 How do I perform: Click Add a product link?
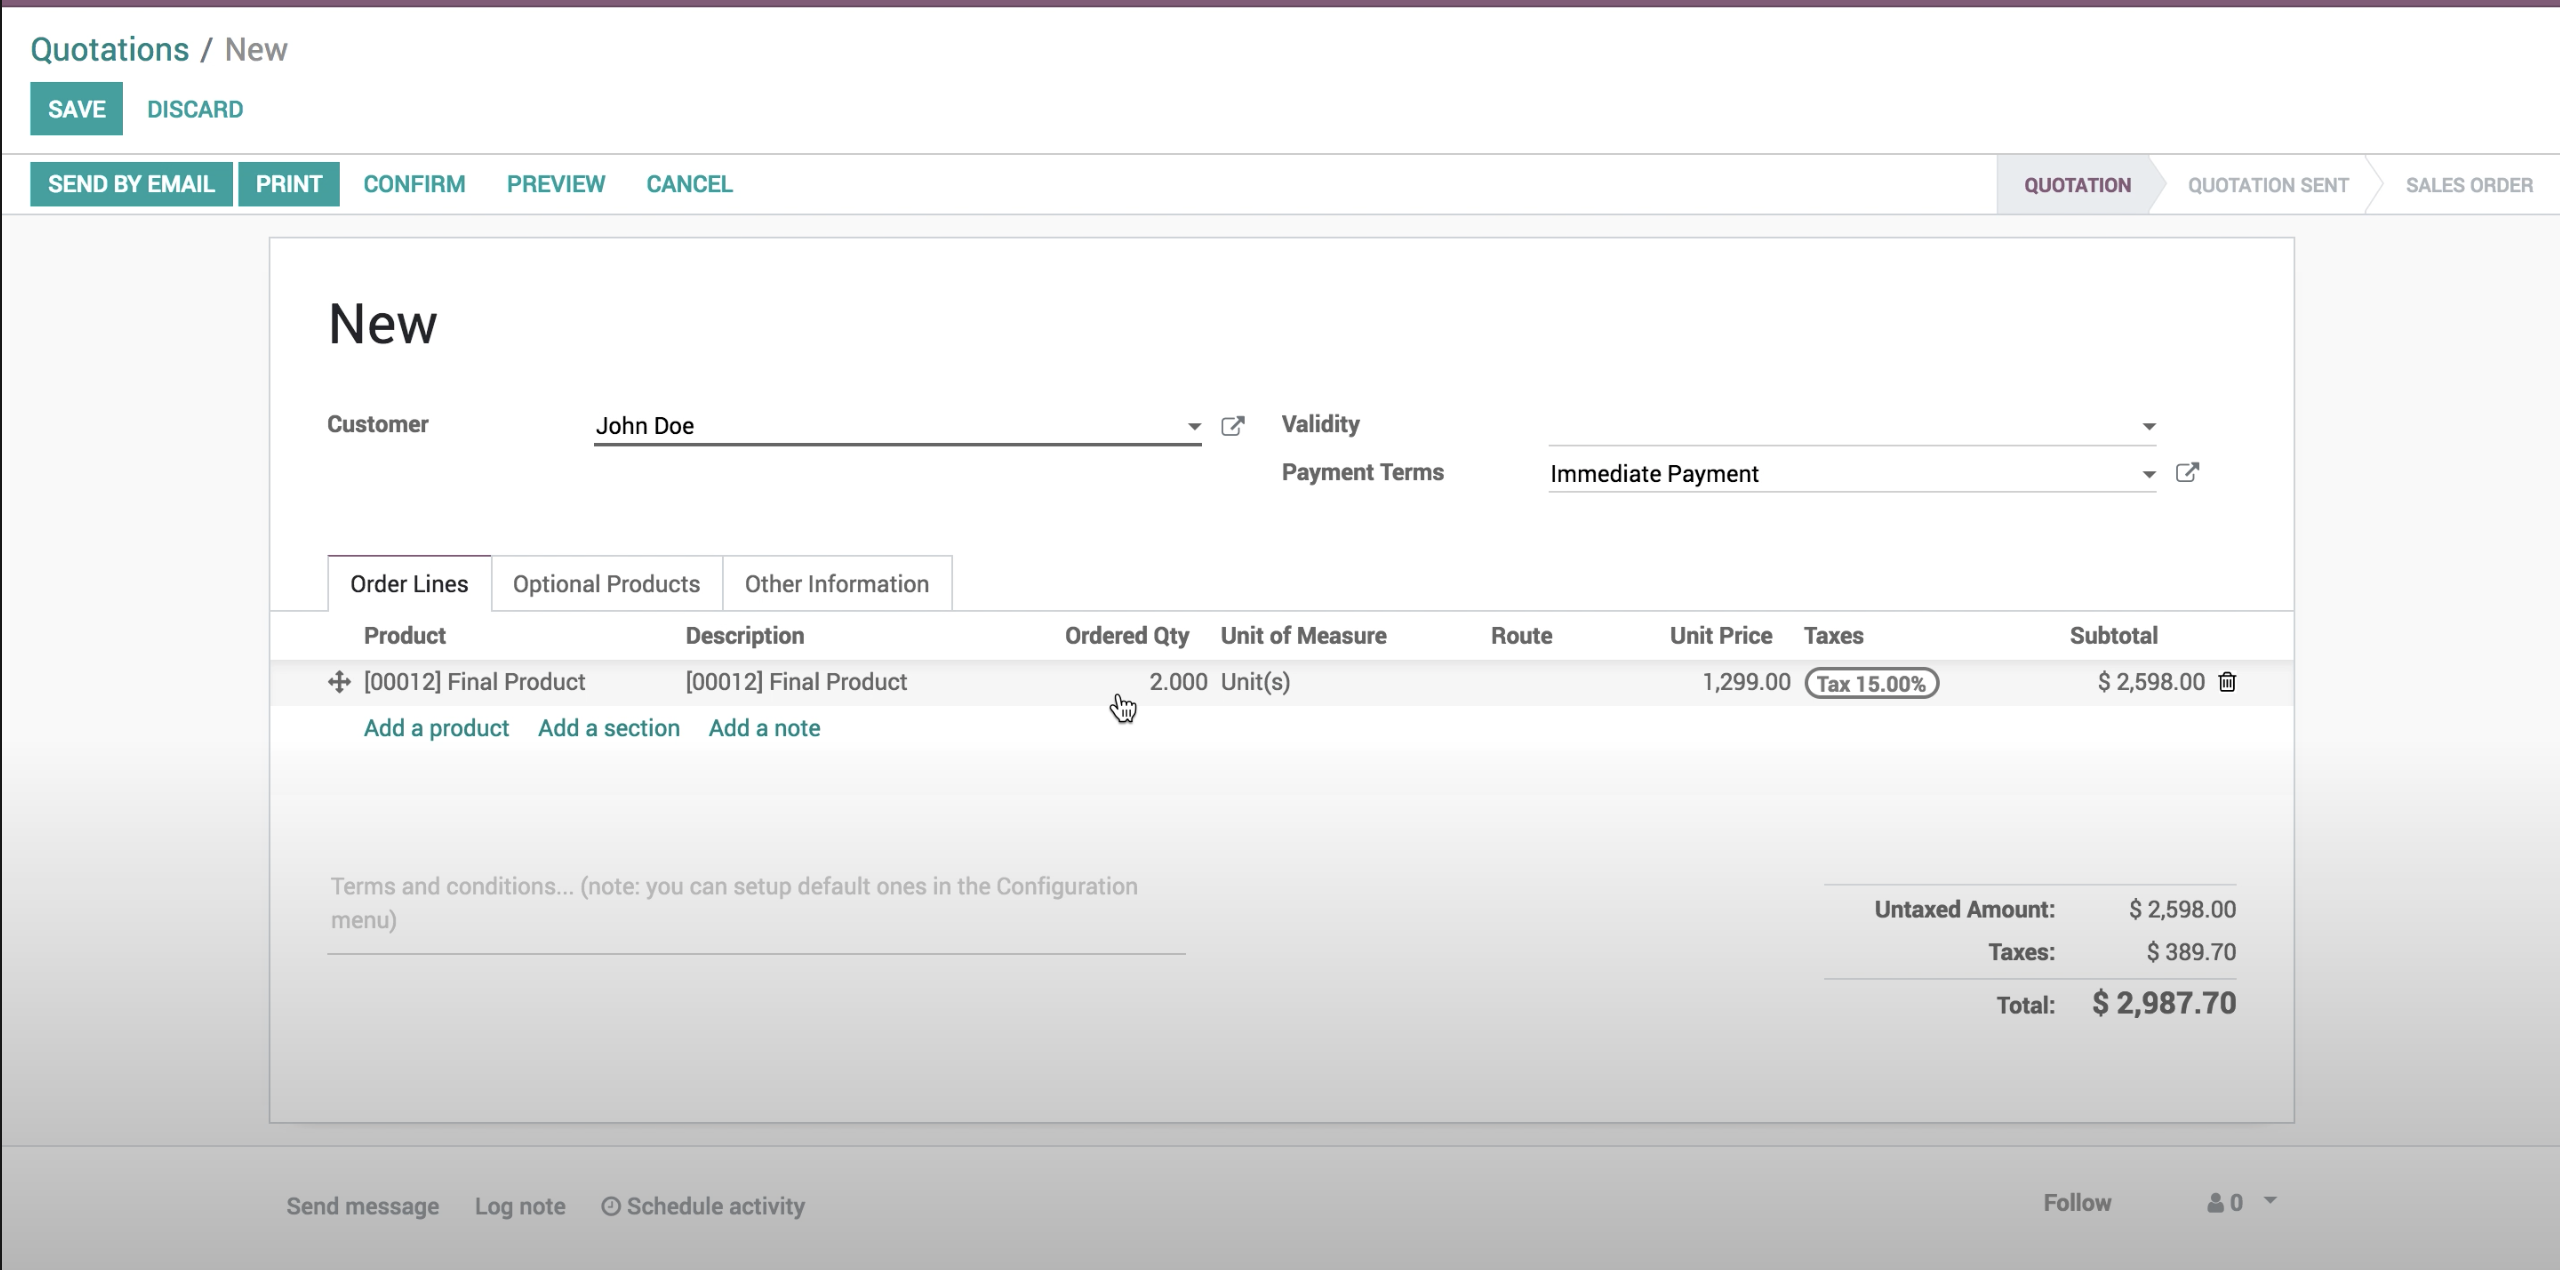point(436,728)
